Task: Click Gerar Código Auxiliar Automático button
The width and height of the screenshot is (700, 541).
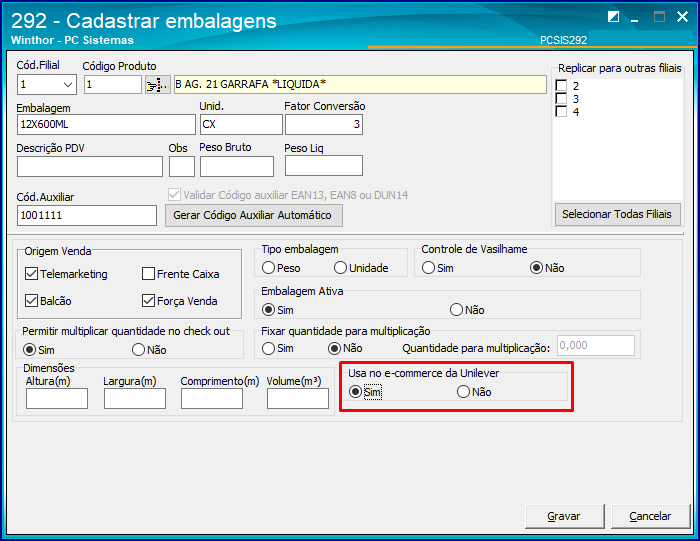Action: pos(254,215)
